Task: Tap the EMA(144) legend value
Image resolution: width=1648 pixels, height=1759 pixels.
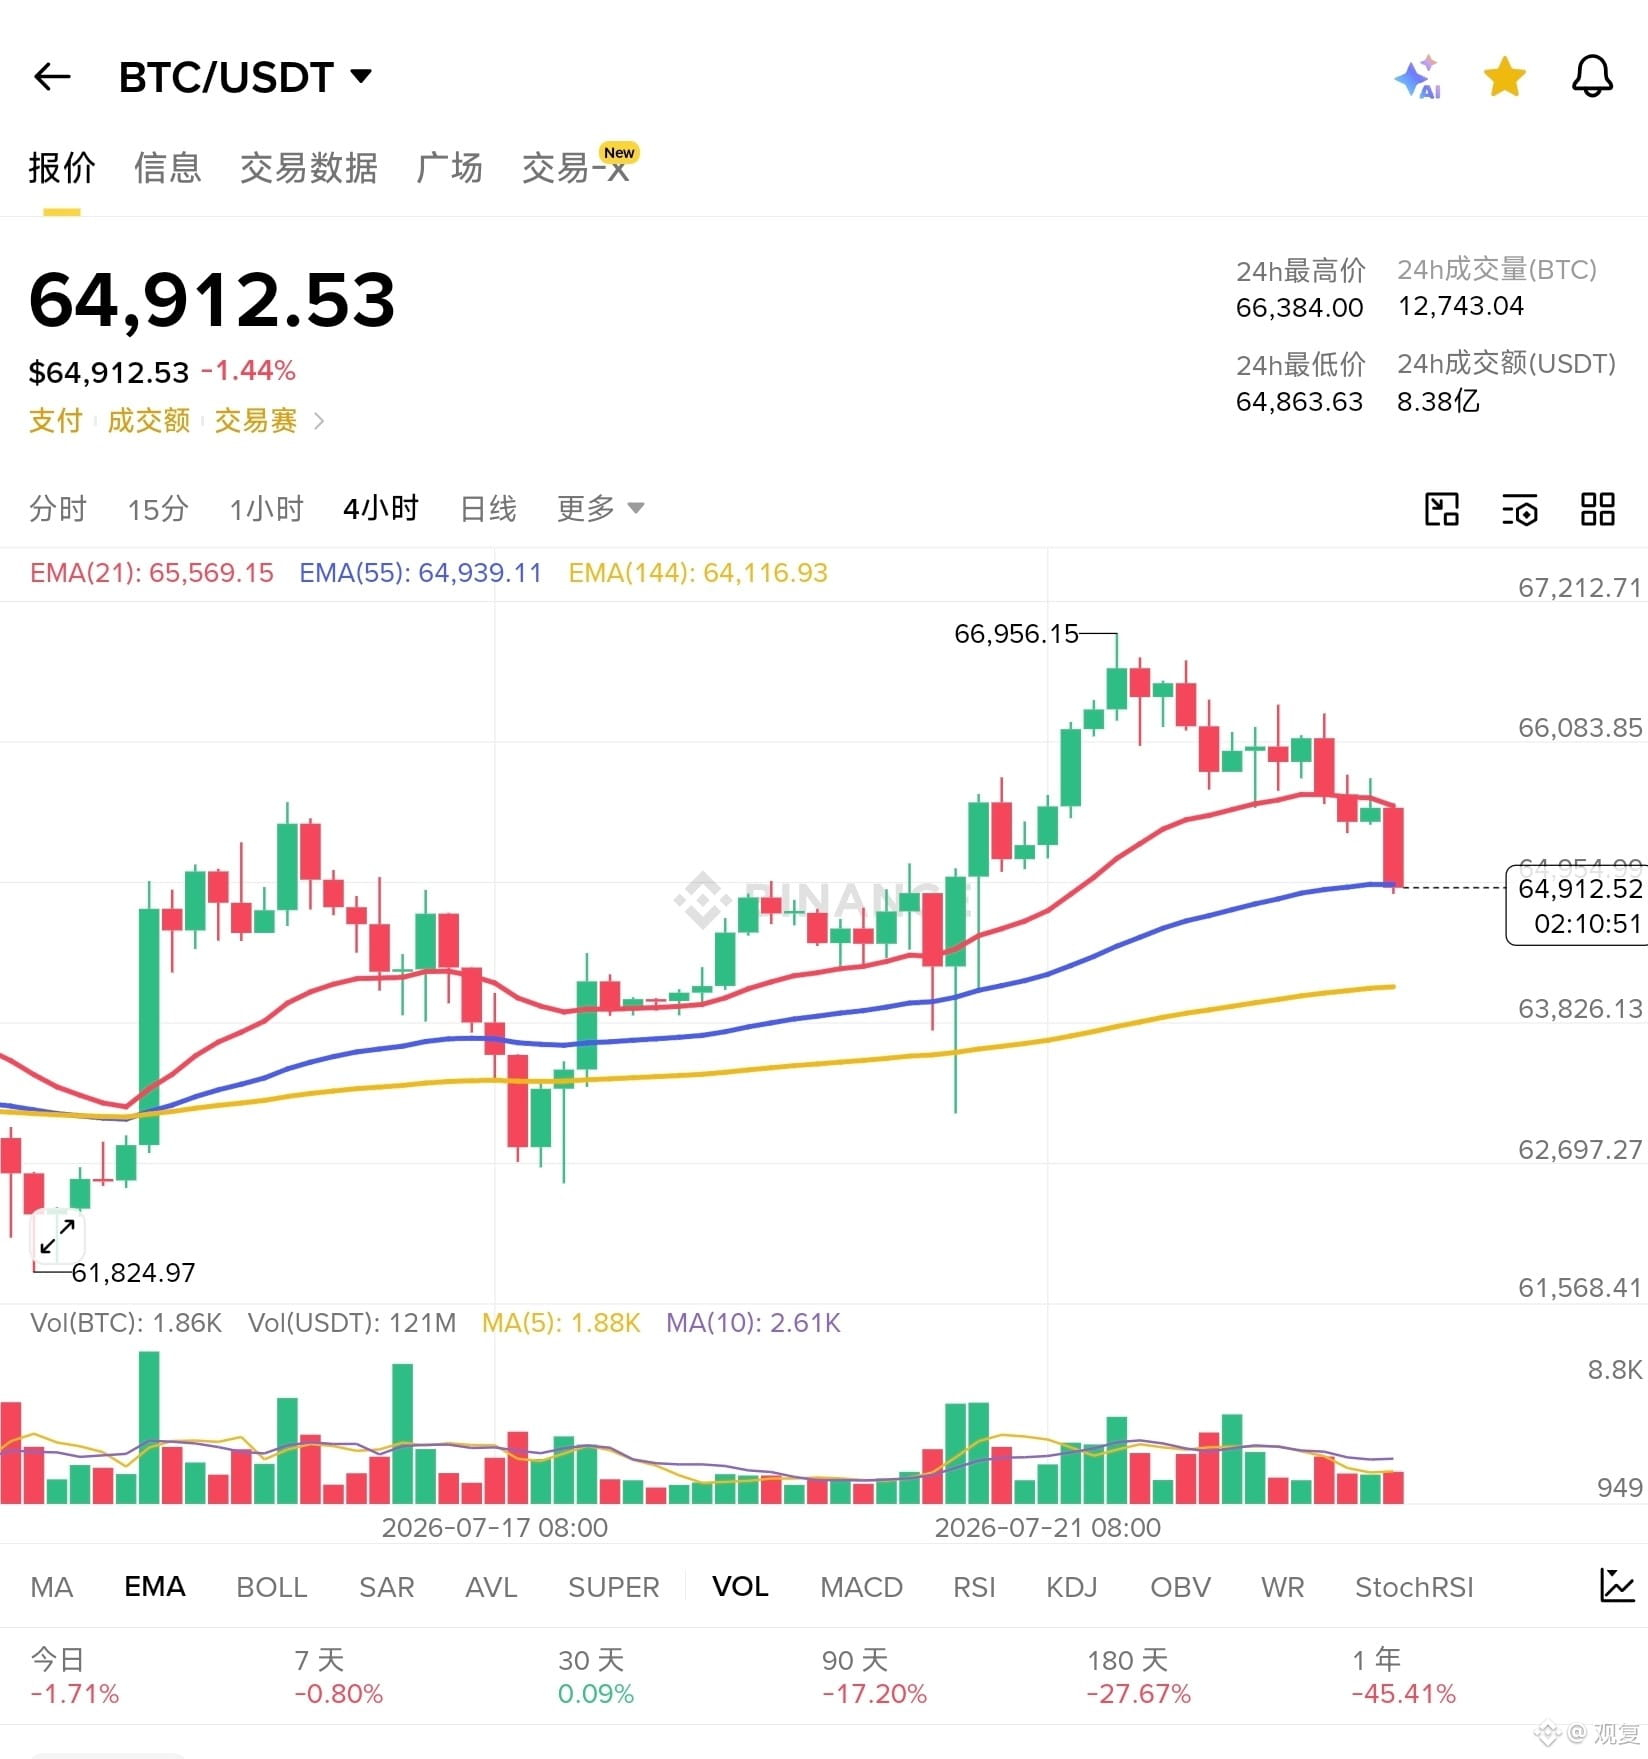Action: click(698, 573)
